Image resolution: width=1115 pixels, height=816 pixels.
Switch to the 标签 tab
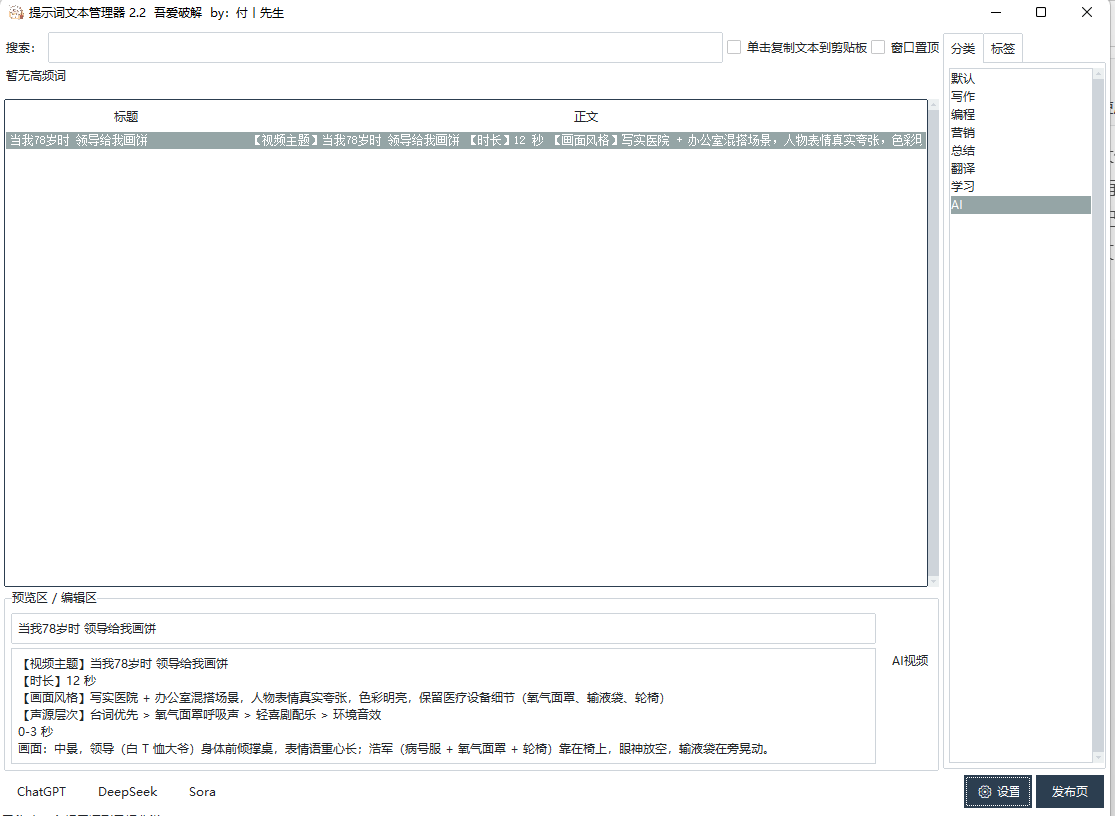tap(1003, 47)
